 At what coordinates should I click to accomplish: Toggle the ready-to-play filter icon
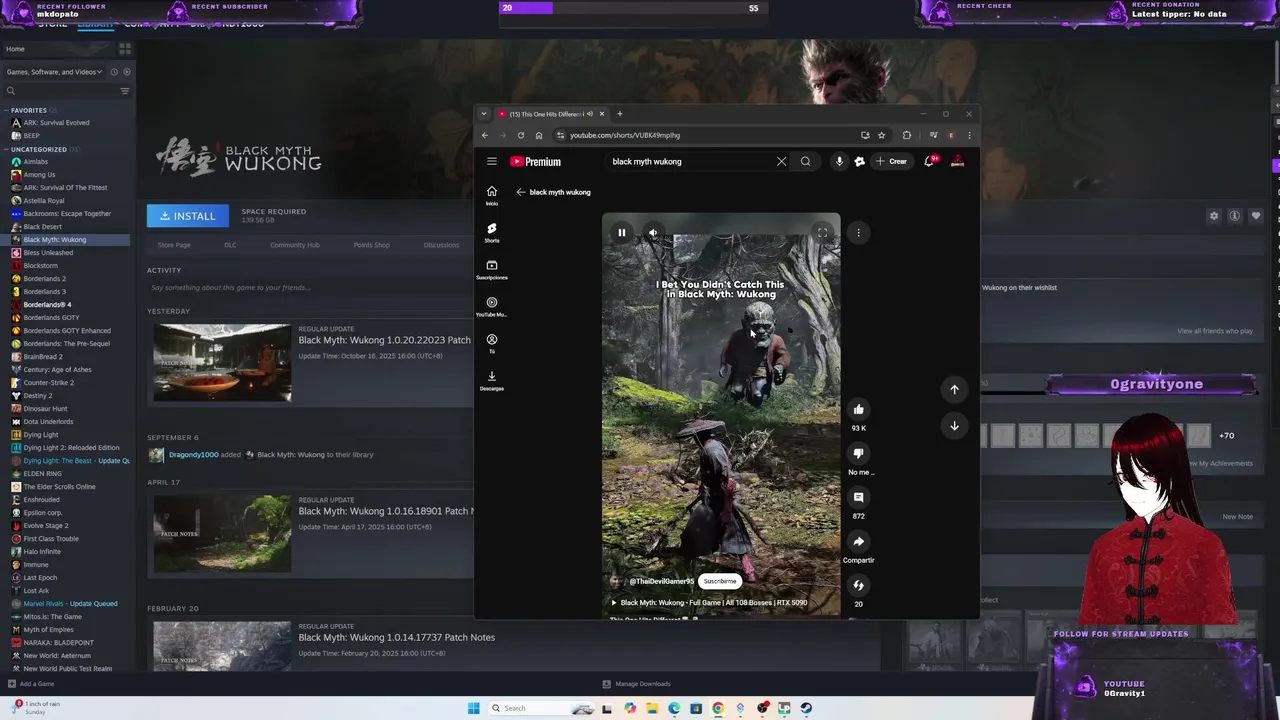coord(127,72)
